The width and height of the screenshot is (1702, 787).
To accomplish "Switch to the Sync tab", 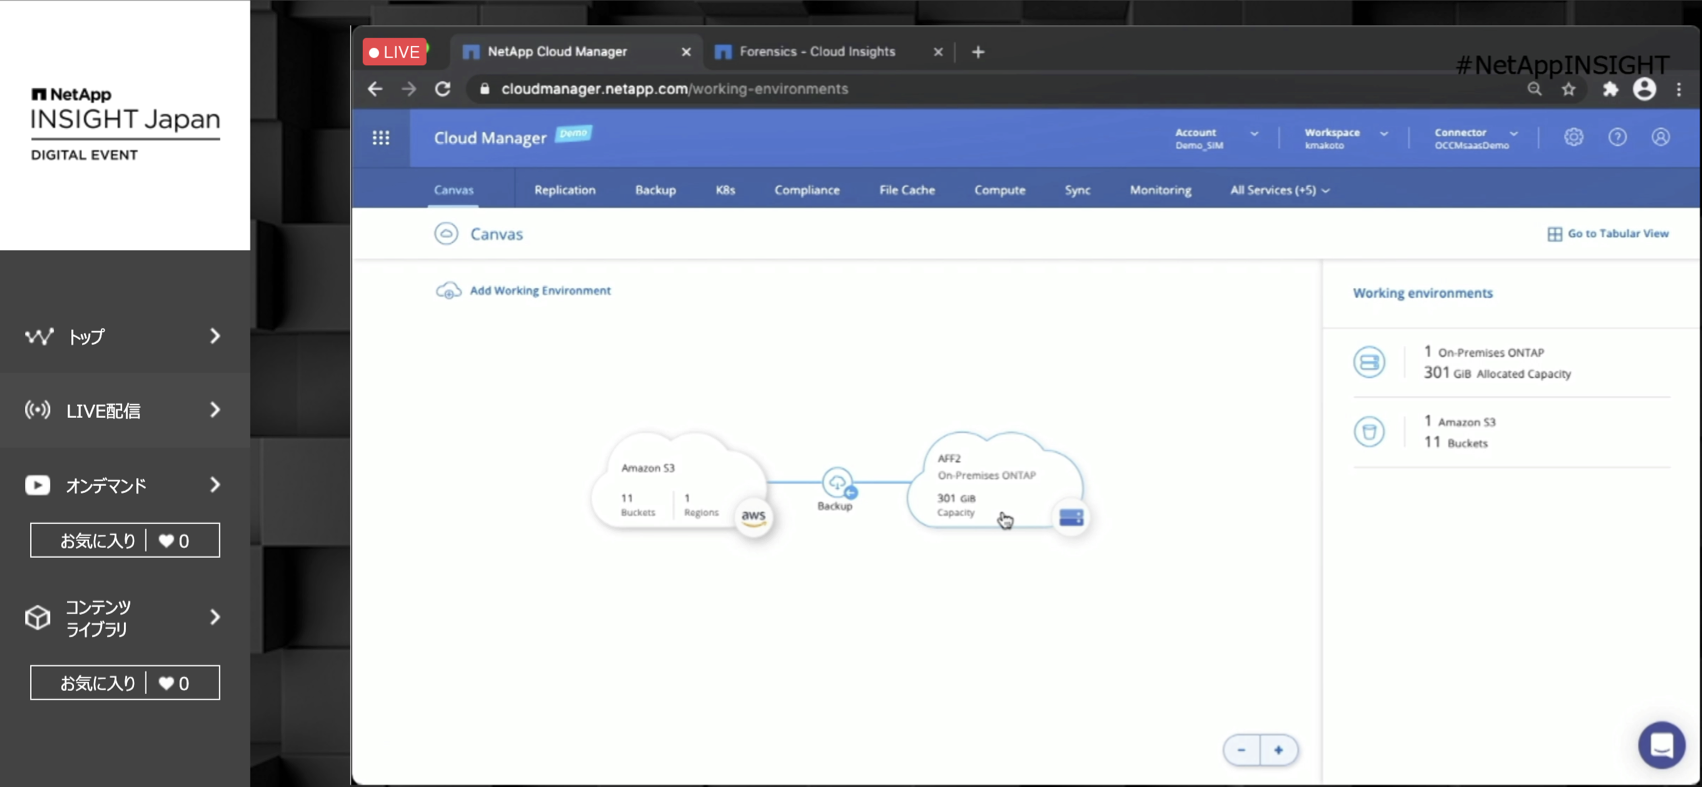I will click(x=1078, y=190).
